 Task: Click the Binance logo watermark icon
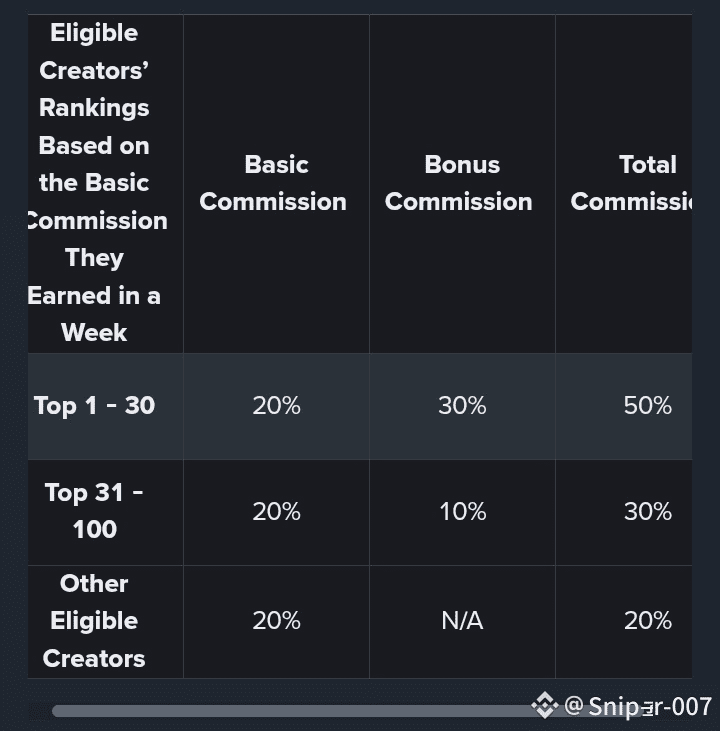[x=545, y=705]
